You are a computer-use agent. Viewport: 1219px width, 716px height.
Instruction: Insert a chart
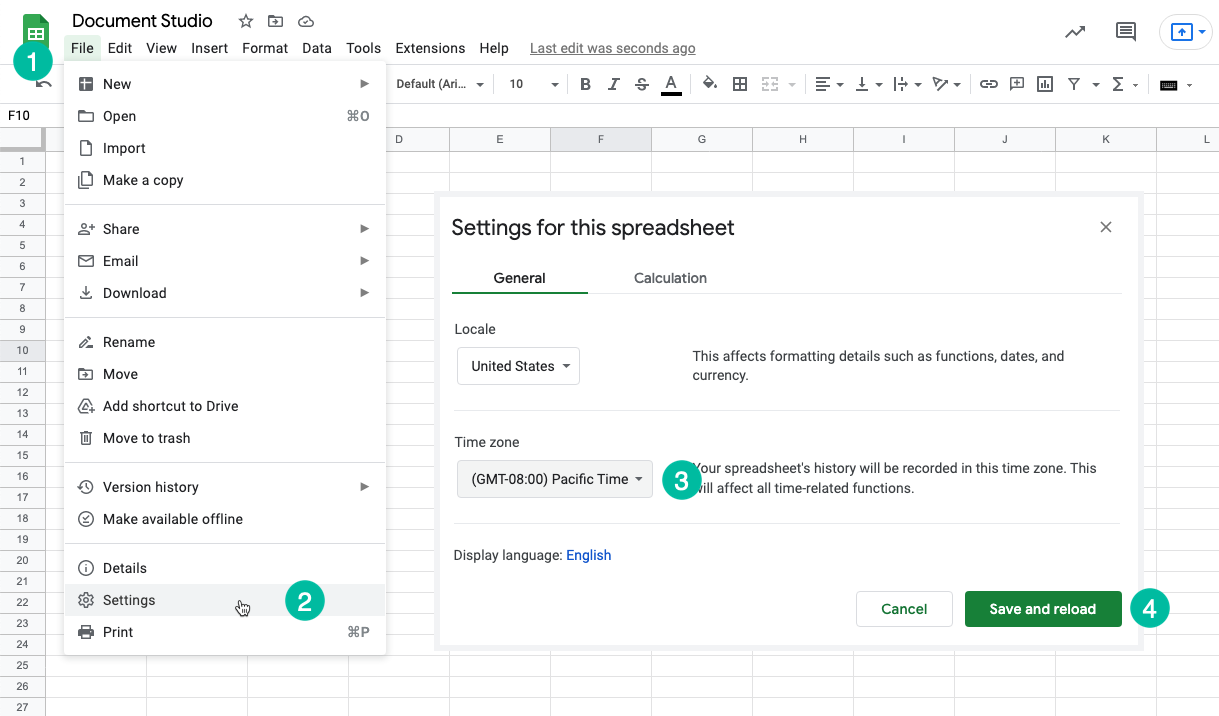coord(1044,84)
